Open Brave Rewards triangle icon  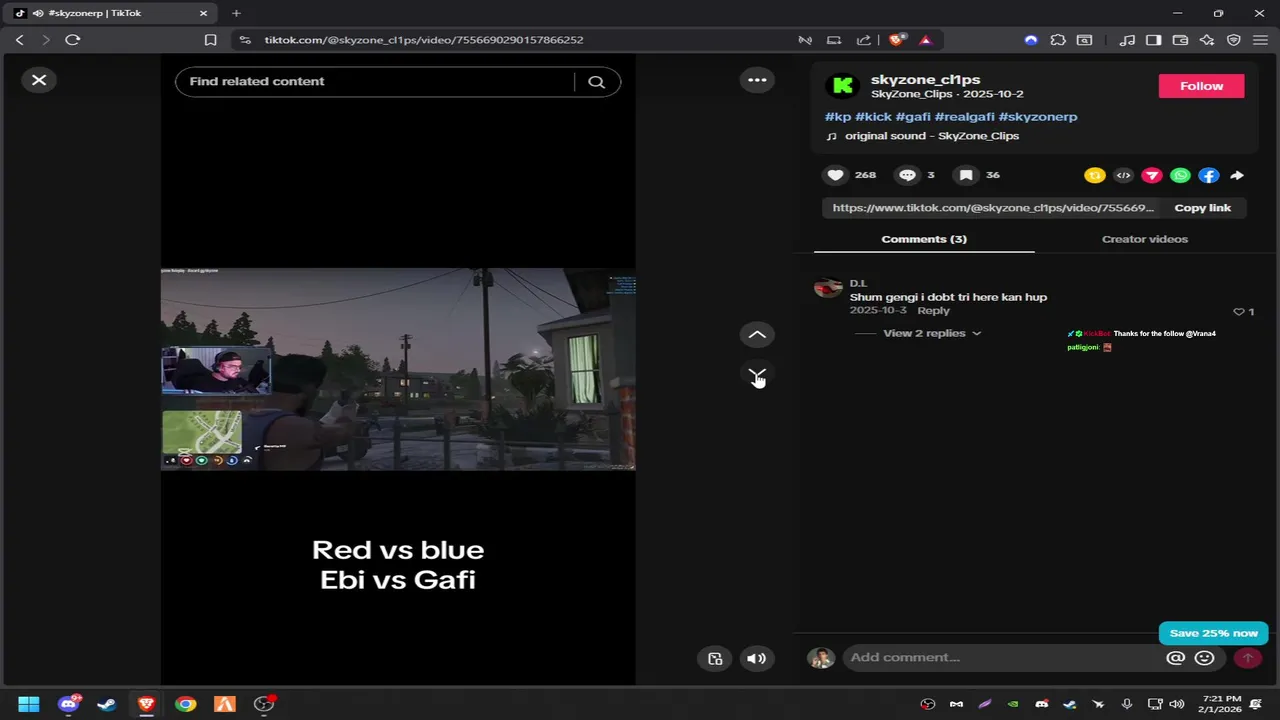click(925, 40)
